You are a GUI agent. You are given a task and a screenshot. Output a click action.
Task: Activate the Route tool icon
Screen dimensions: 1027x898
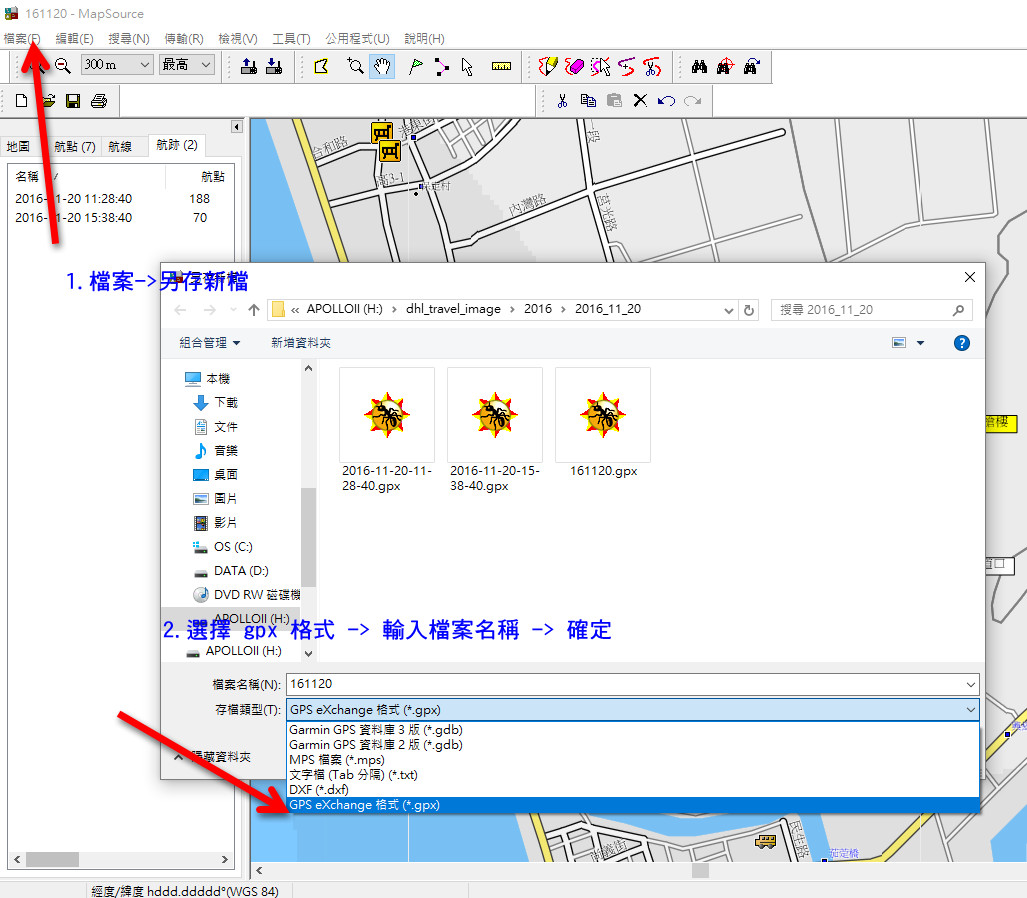click(x=441, y=66)
